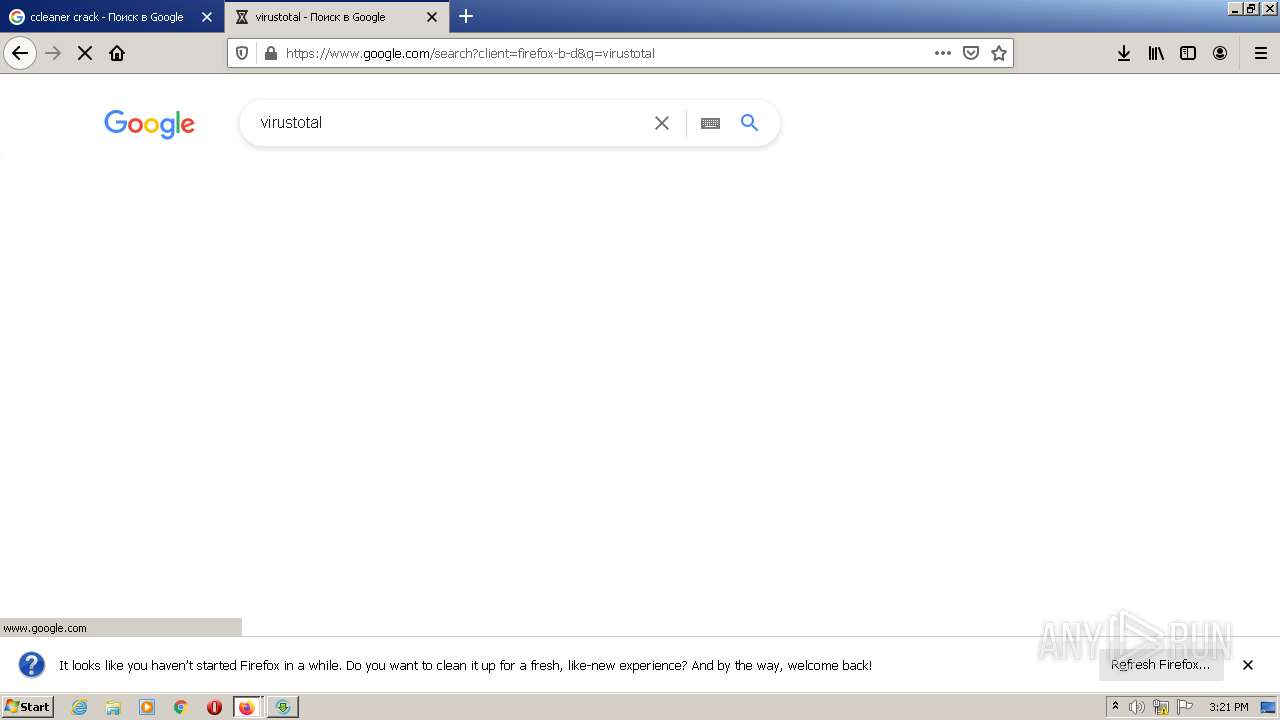Open the Firefox account menu
This screenshot has width=1280, height=720.
pos(1220,53)
